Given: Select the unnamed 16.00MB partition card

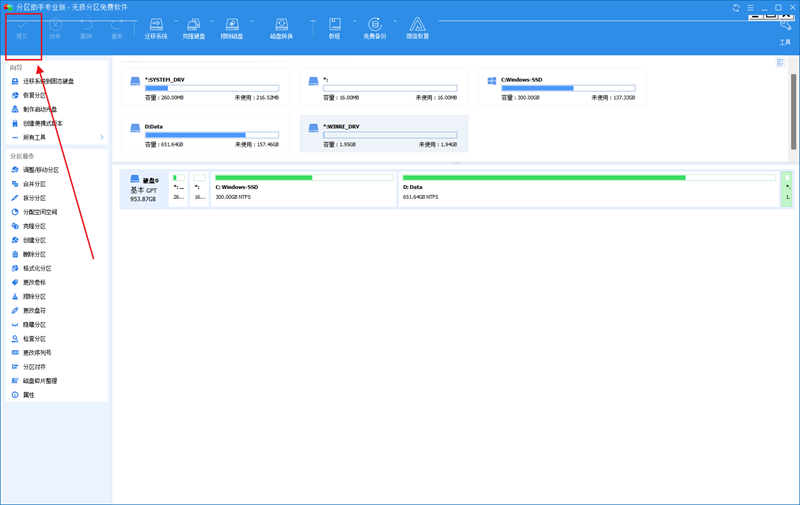Looking at the screenshot, I should click(384, 87).
